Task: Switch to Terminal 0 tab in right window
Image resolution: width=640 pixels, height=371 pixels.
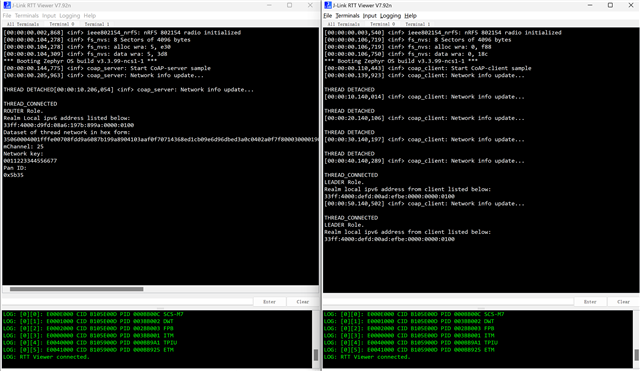Action: click(382, 24)
